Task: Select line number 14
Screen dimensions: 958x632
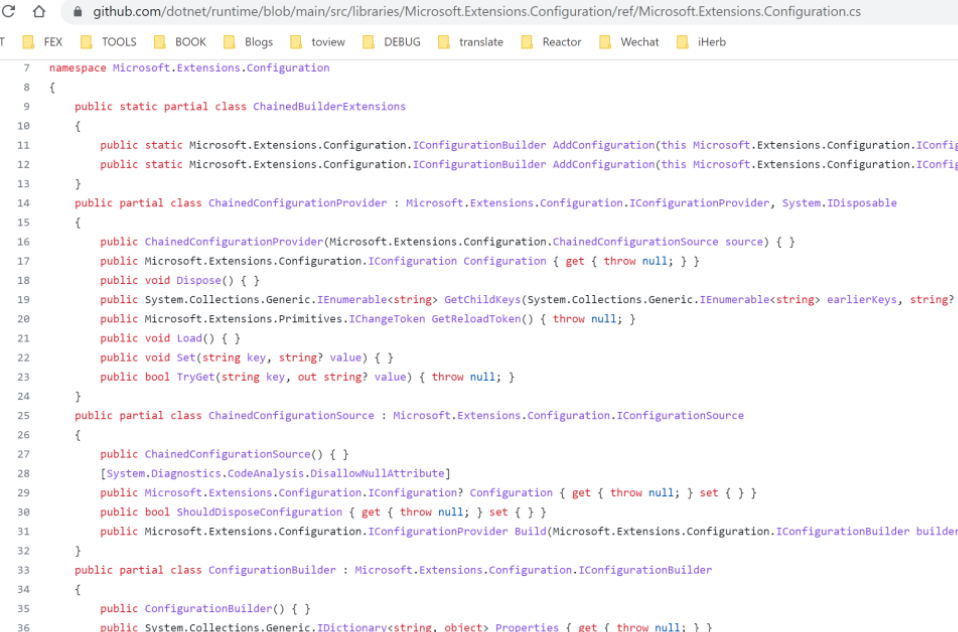Action: click(23, 203)
